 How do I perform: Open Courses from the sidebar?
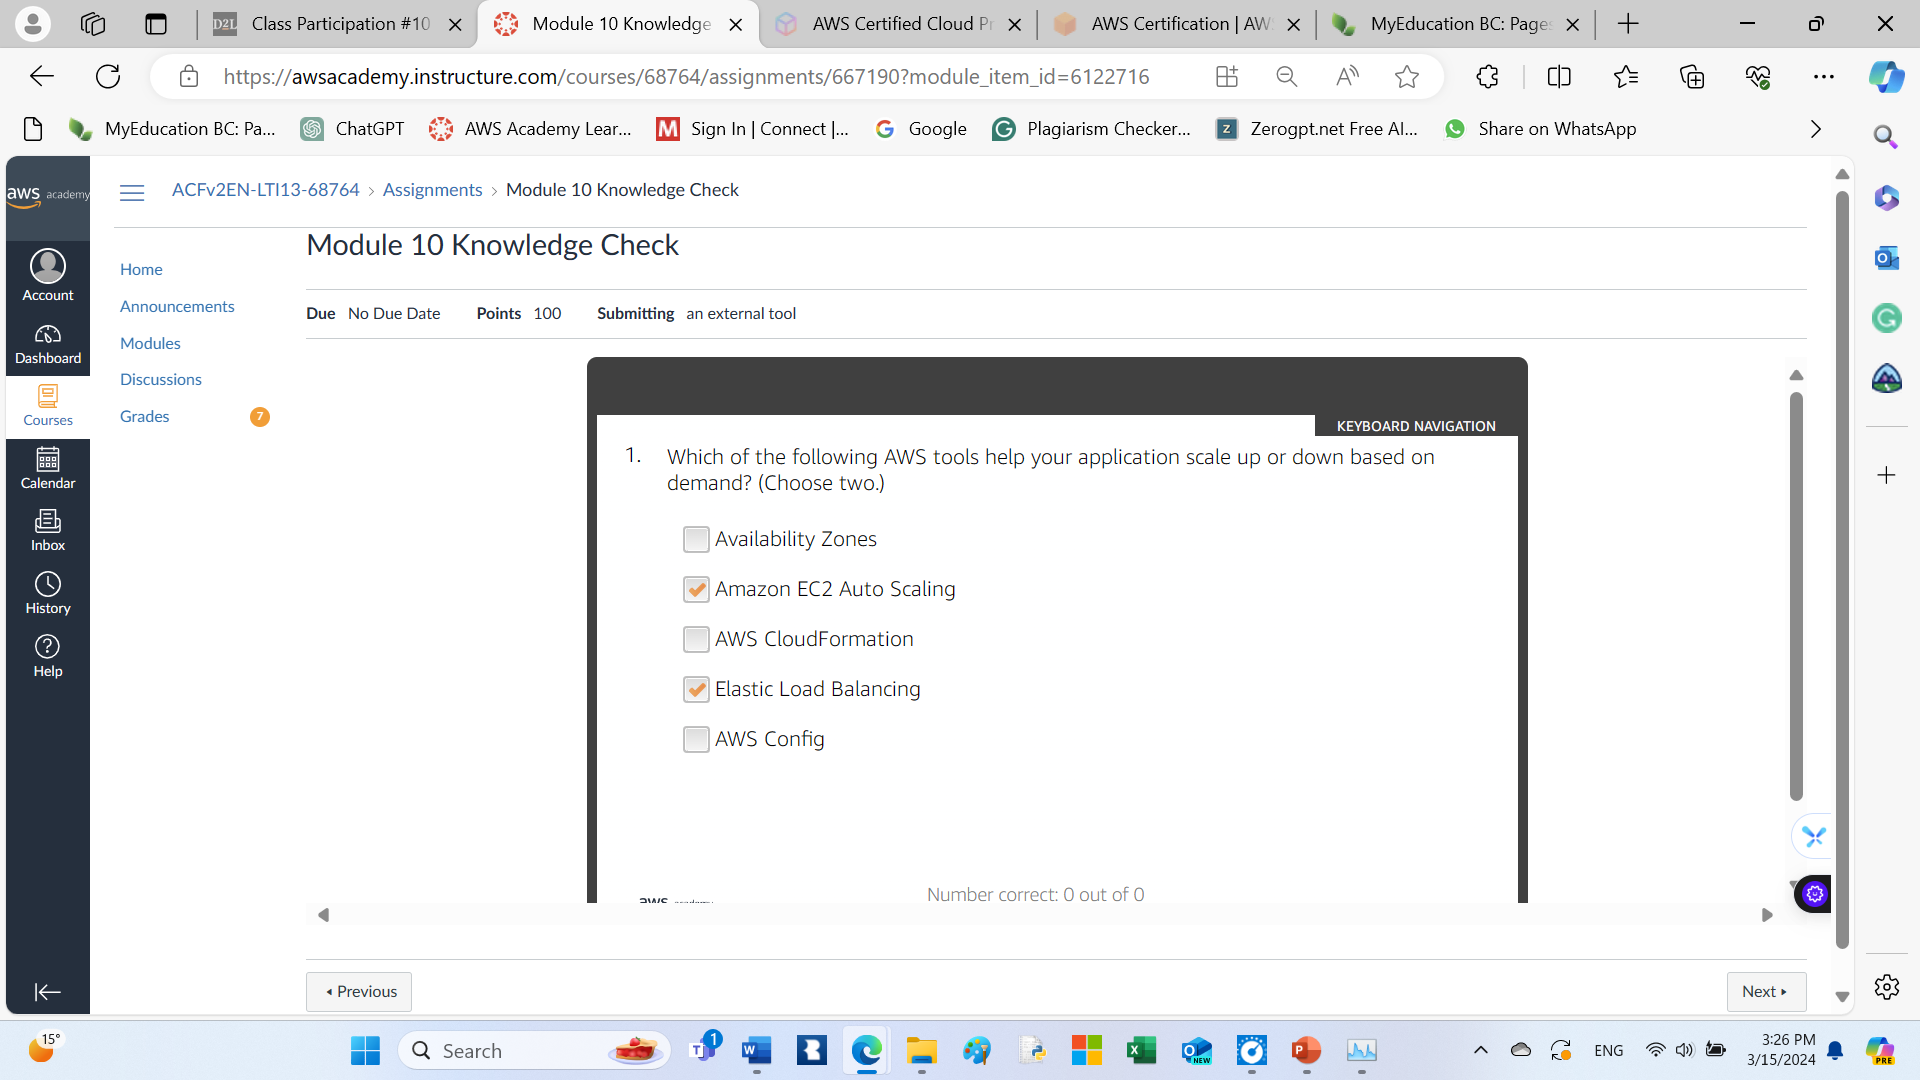(x=47, y=405)
